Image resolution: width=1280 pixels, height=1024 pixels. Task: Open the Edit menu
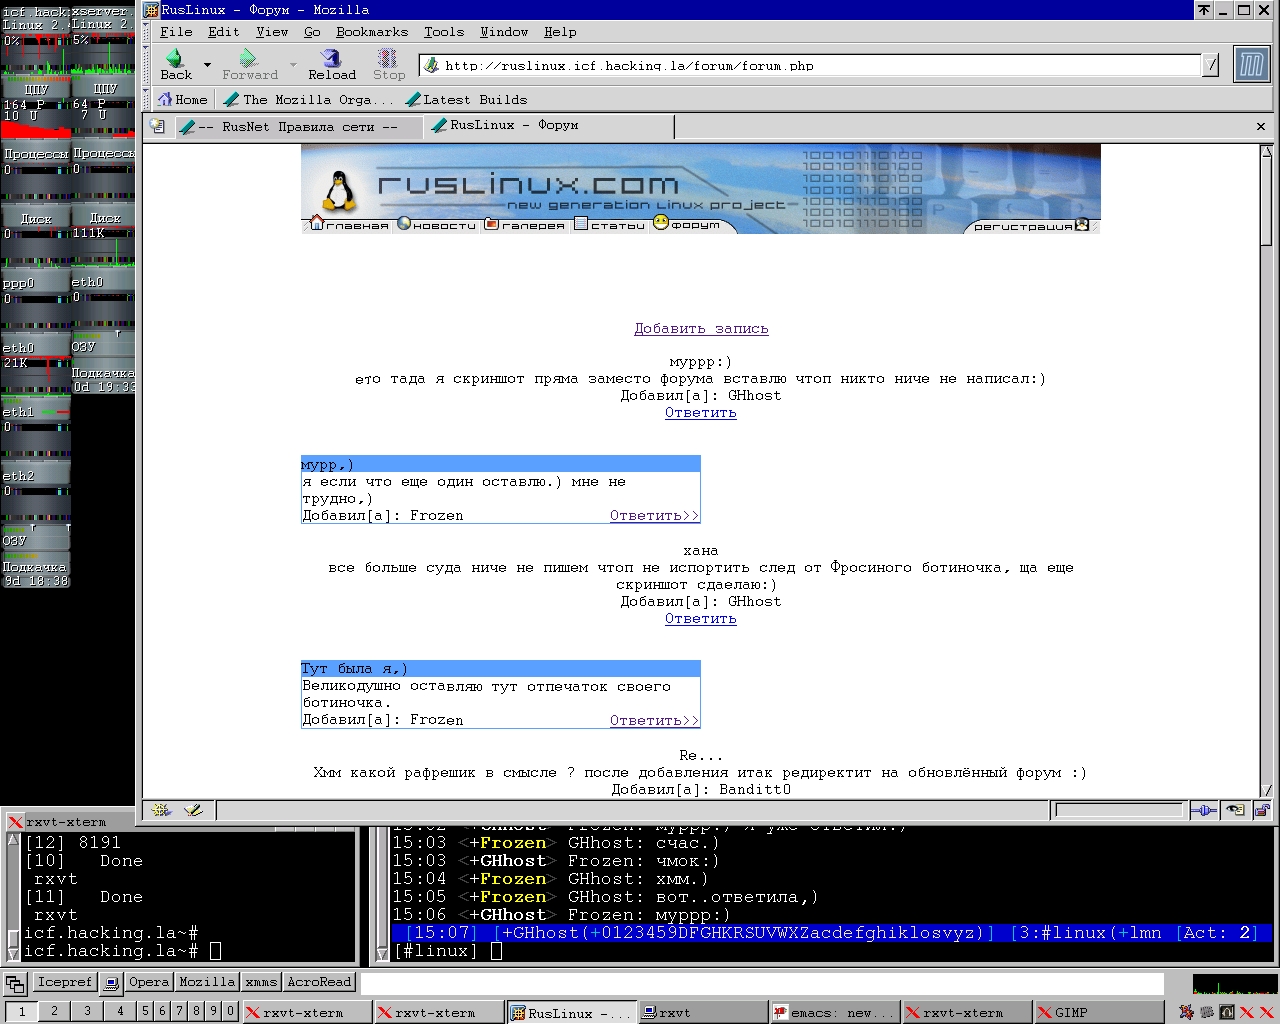tap(224, 32)
